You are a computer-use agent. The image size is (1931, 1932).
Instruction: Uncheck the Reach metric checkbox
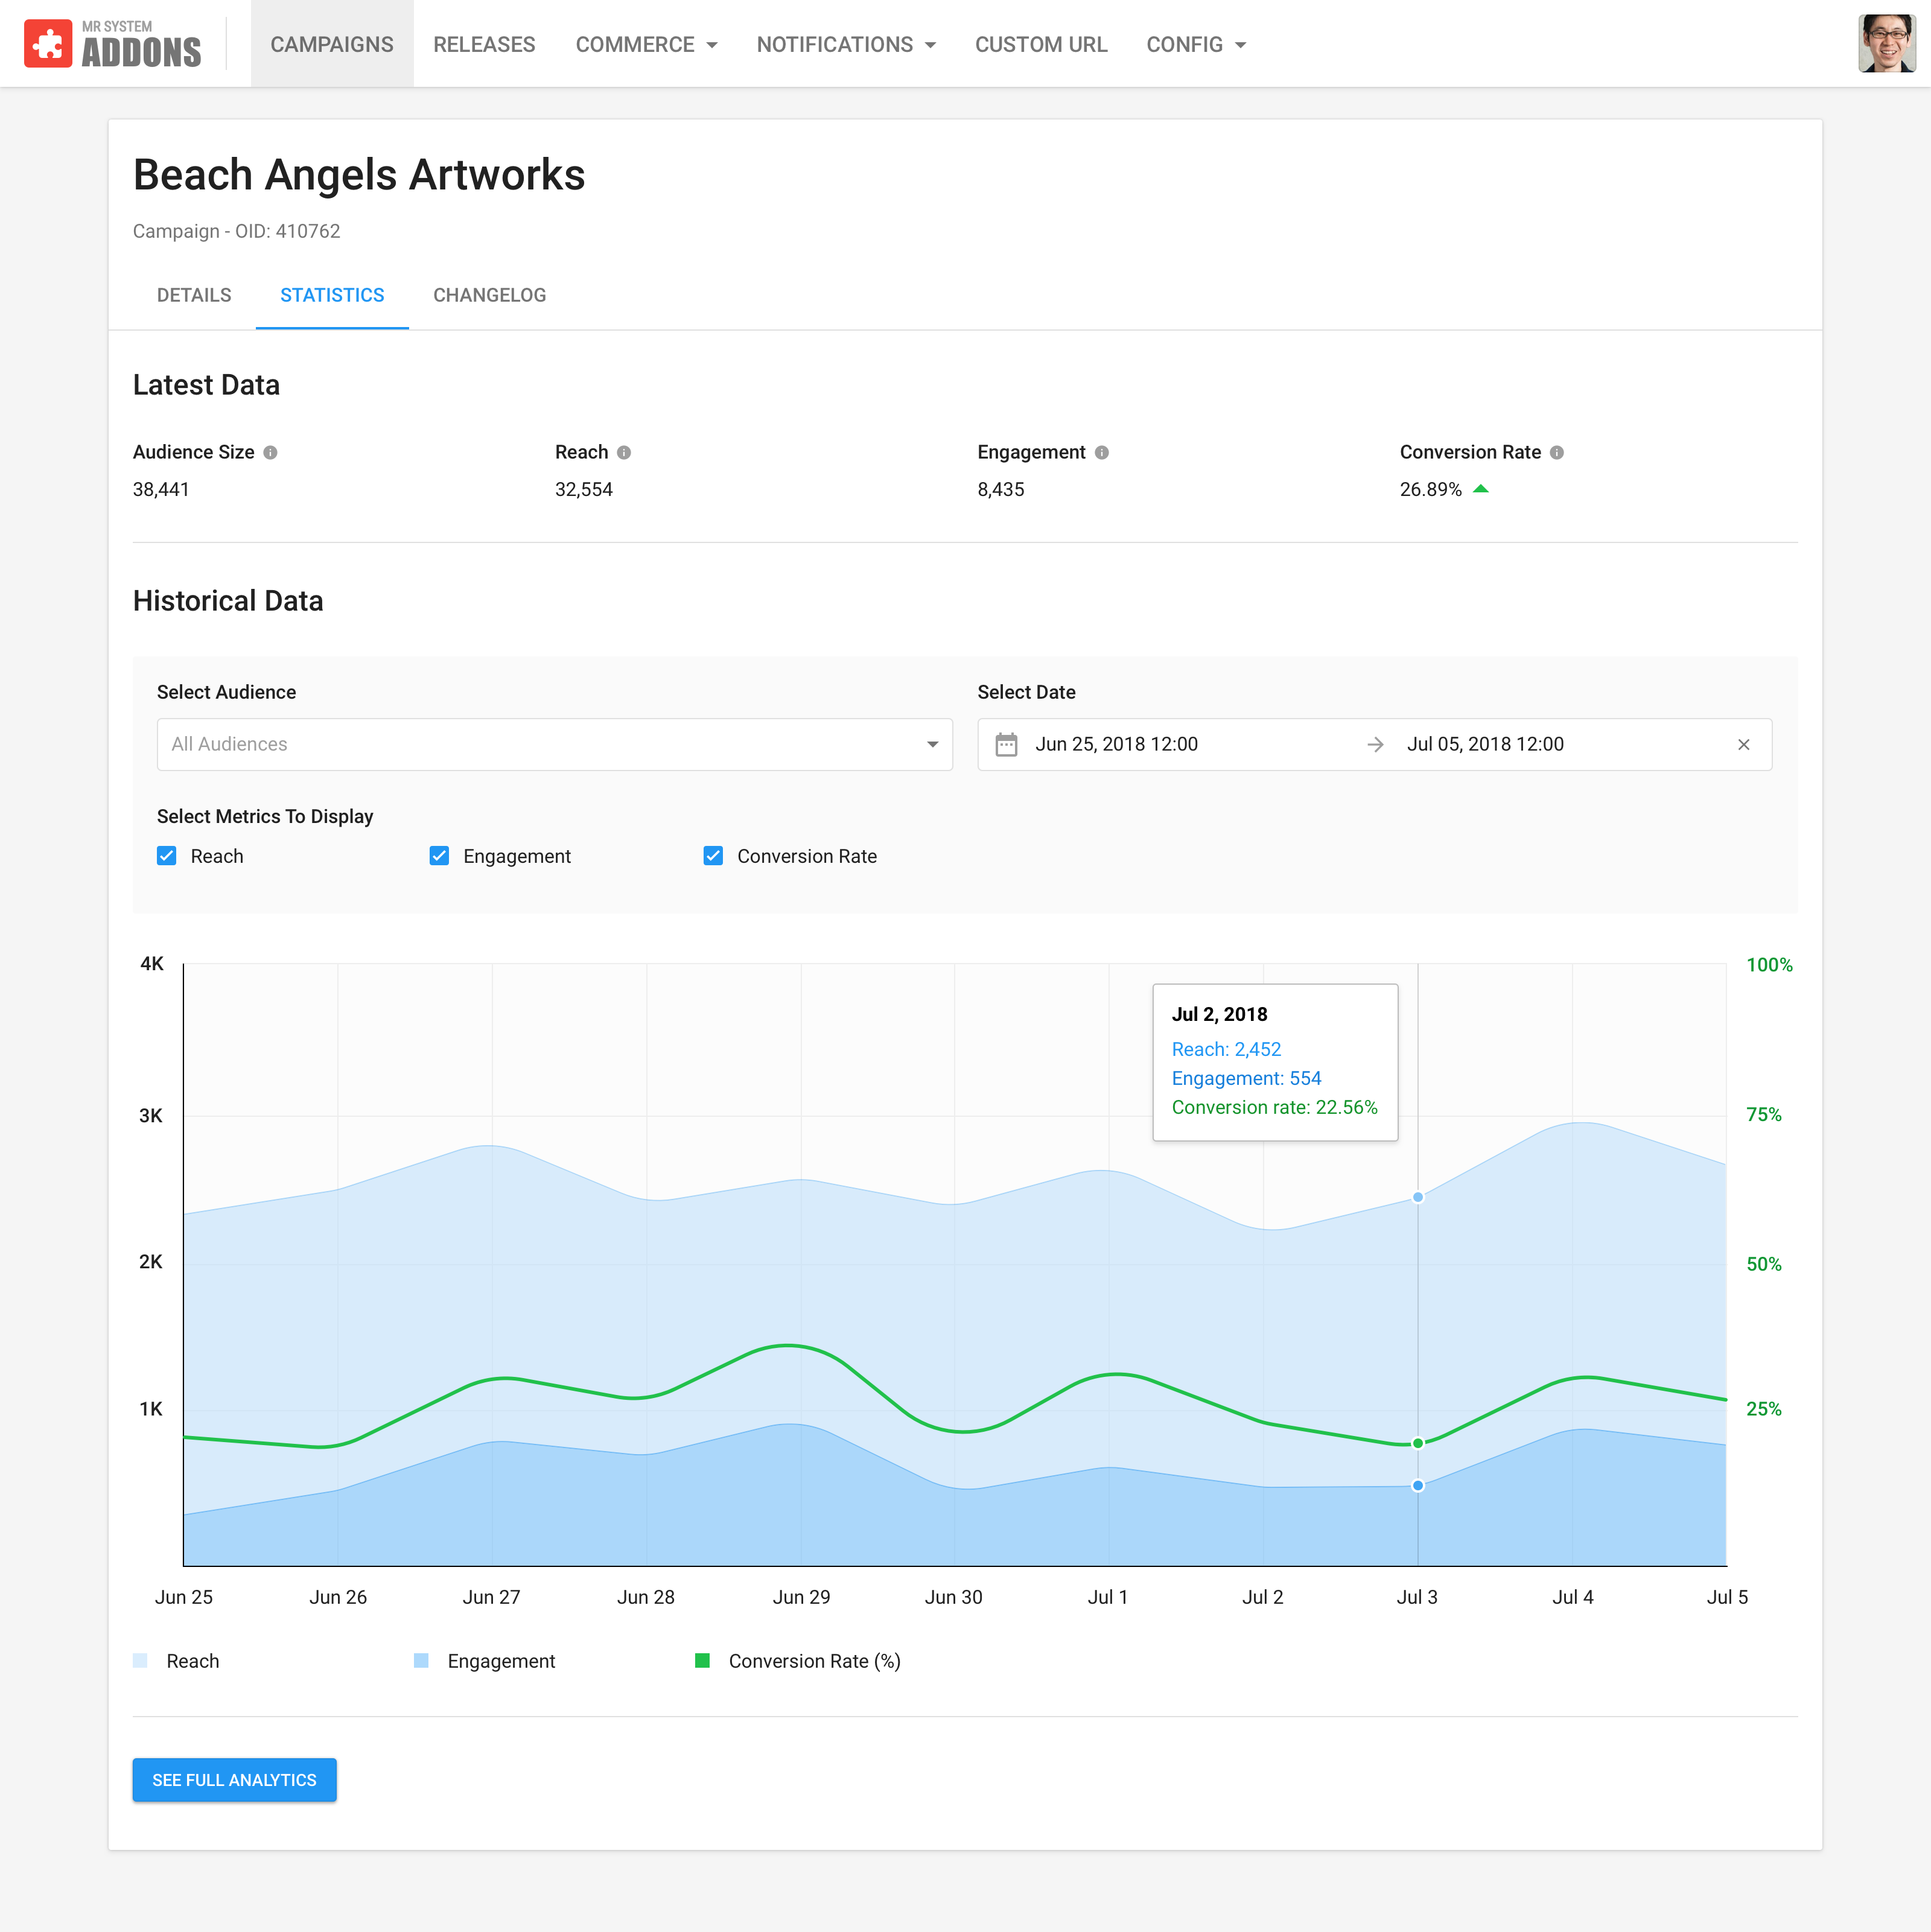pyautogui.click(x=167, y=856)
